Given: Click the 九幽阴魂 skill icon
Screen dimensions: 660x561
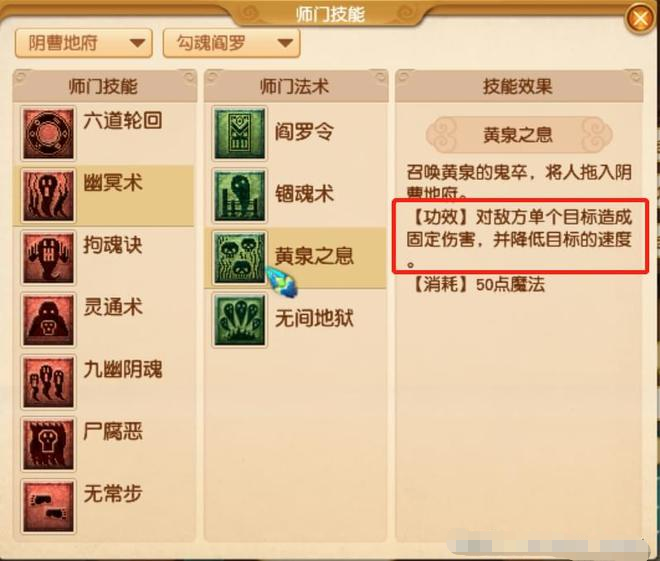Looking at the screenshot, I should 48,382.
